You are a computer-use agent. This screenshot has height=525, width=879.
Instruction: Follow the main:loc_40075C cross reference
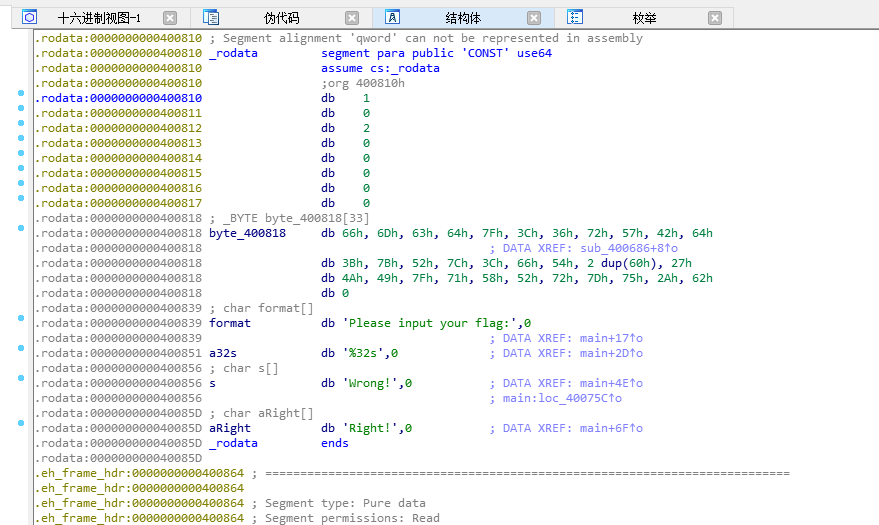point(562,398)
